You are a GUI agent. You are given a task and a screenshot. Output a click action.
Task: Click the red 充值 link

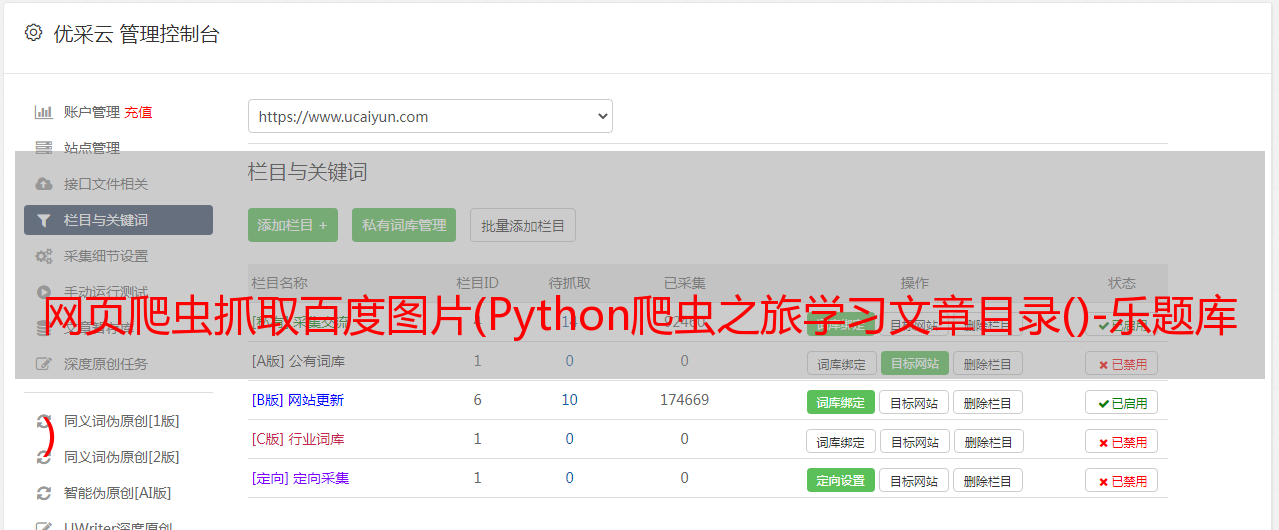(x=139, y=112)
